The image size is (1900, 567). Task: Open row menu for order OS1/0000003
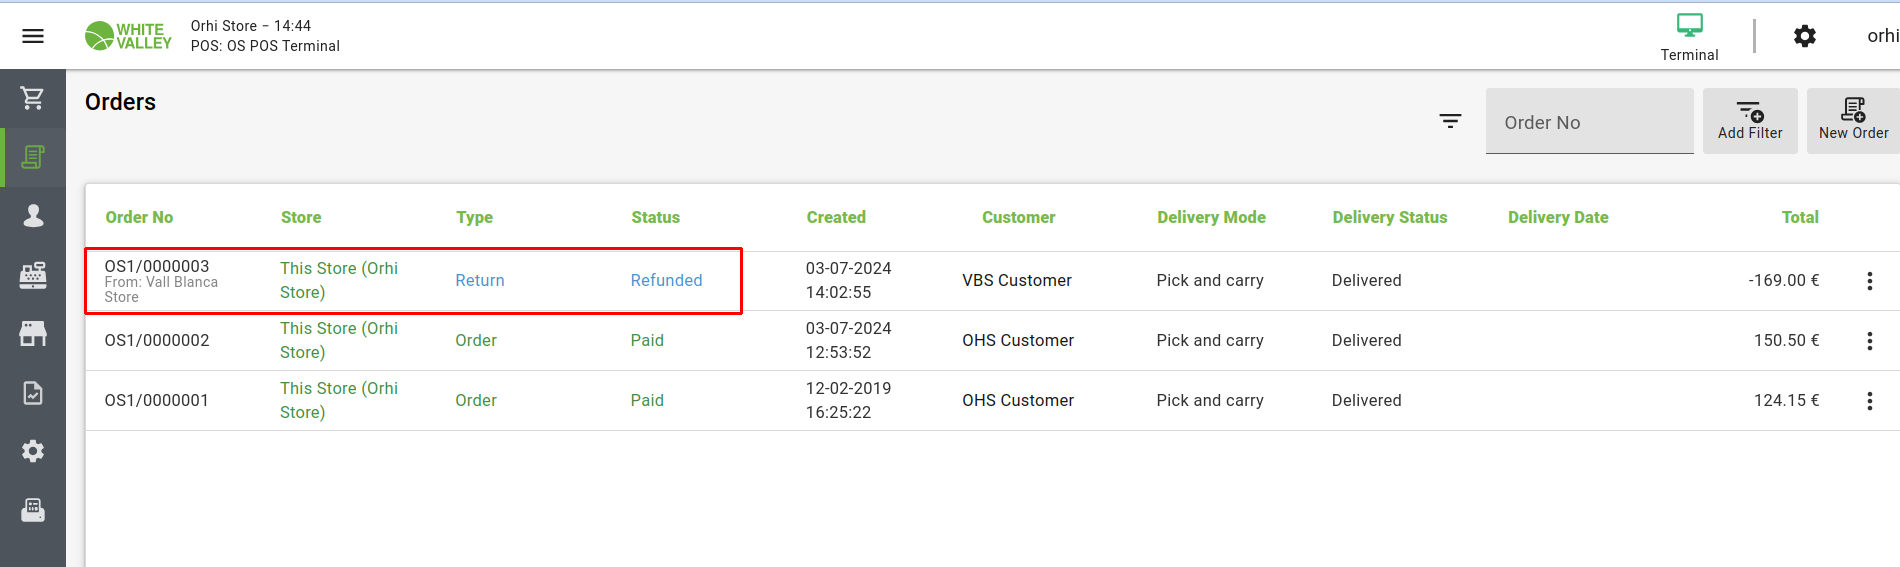point(1869,281)
